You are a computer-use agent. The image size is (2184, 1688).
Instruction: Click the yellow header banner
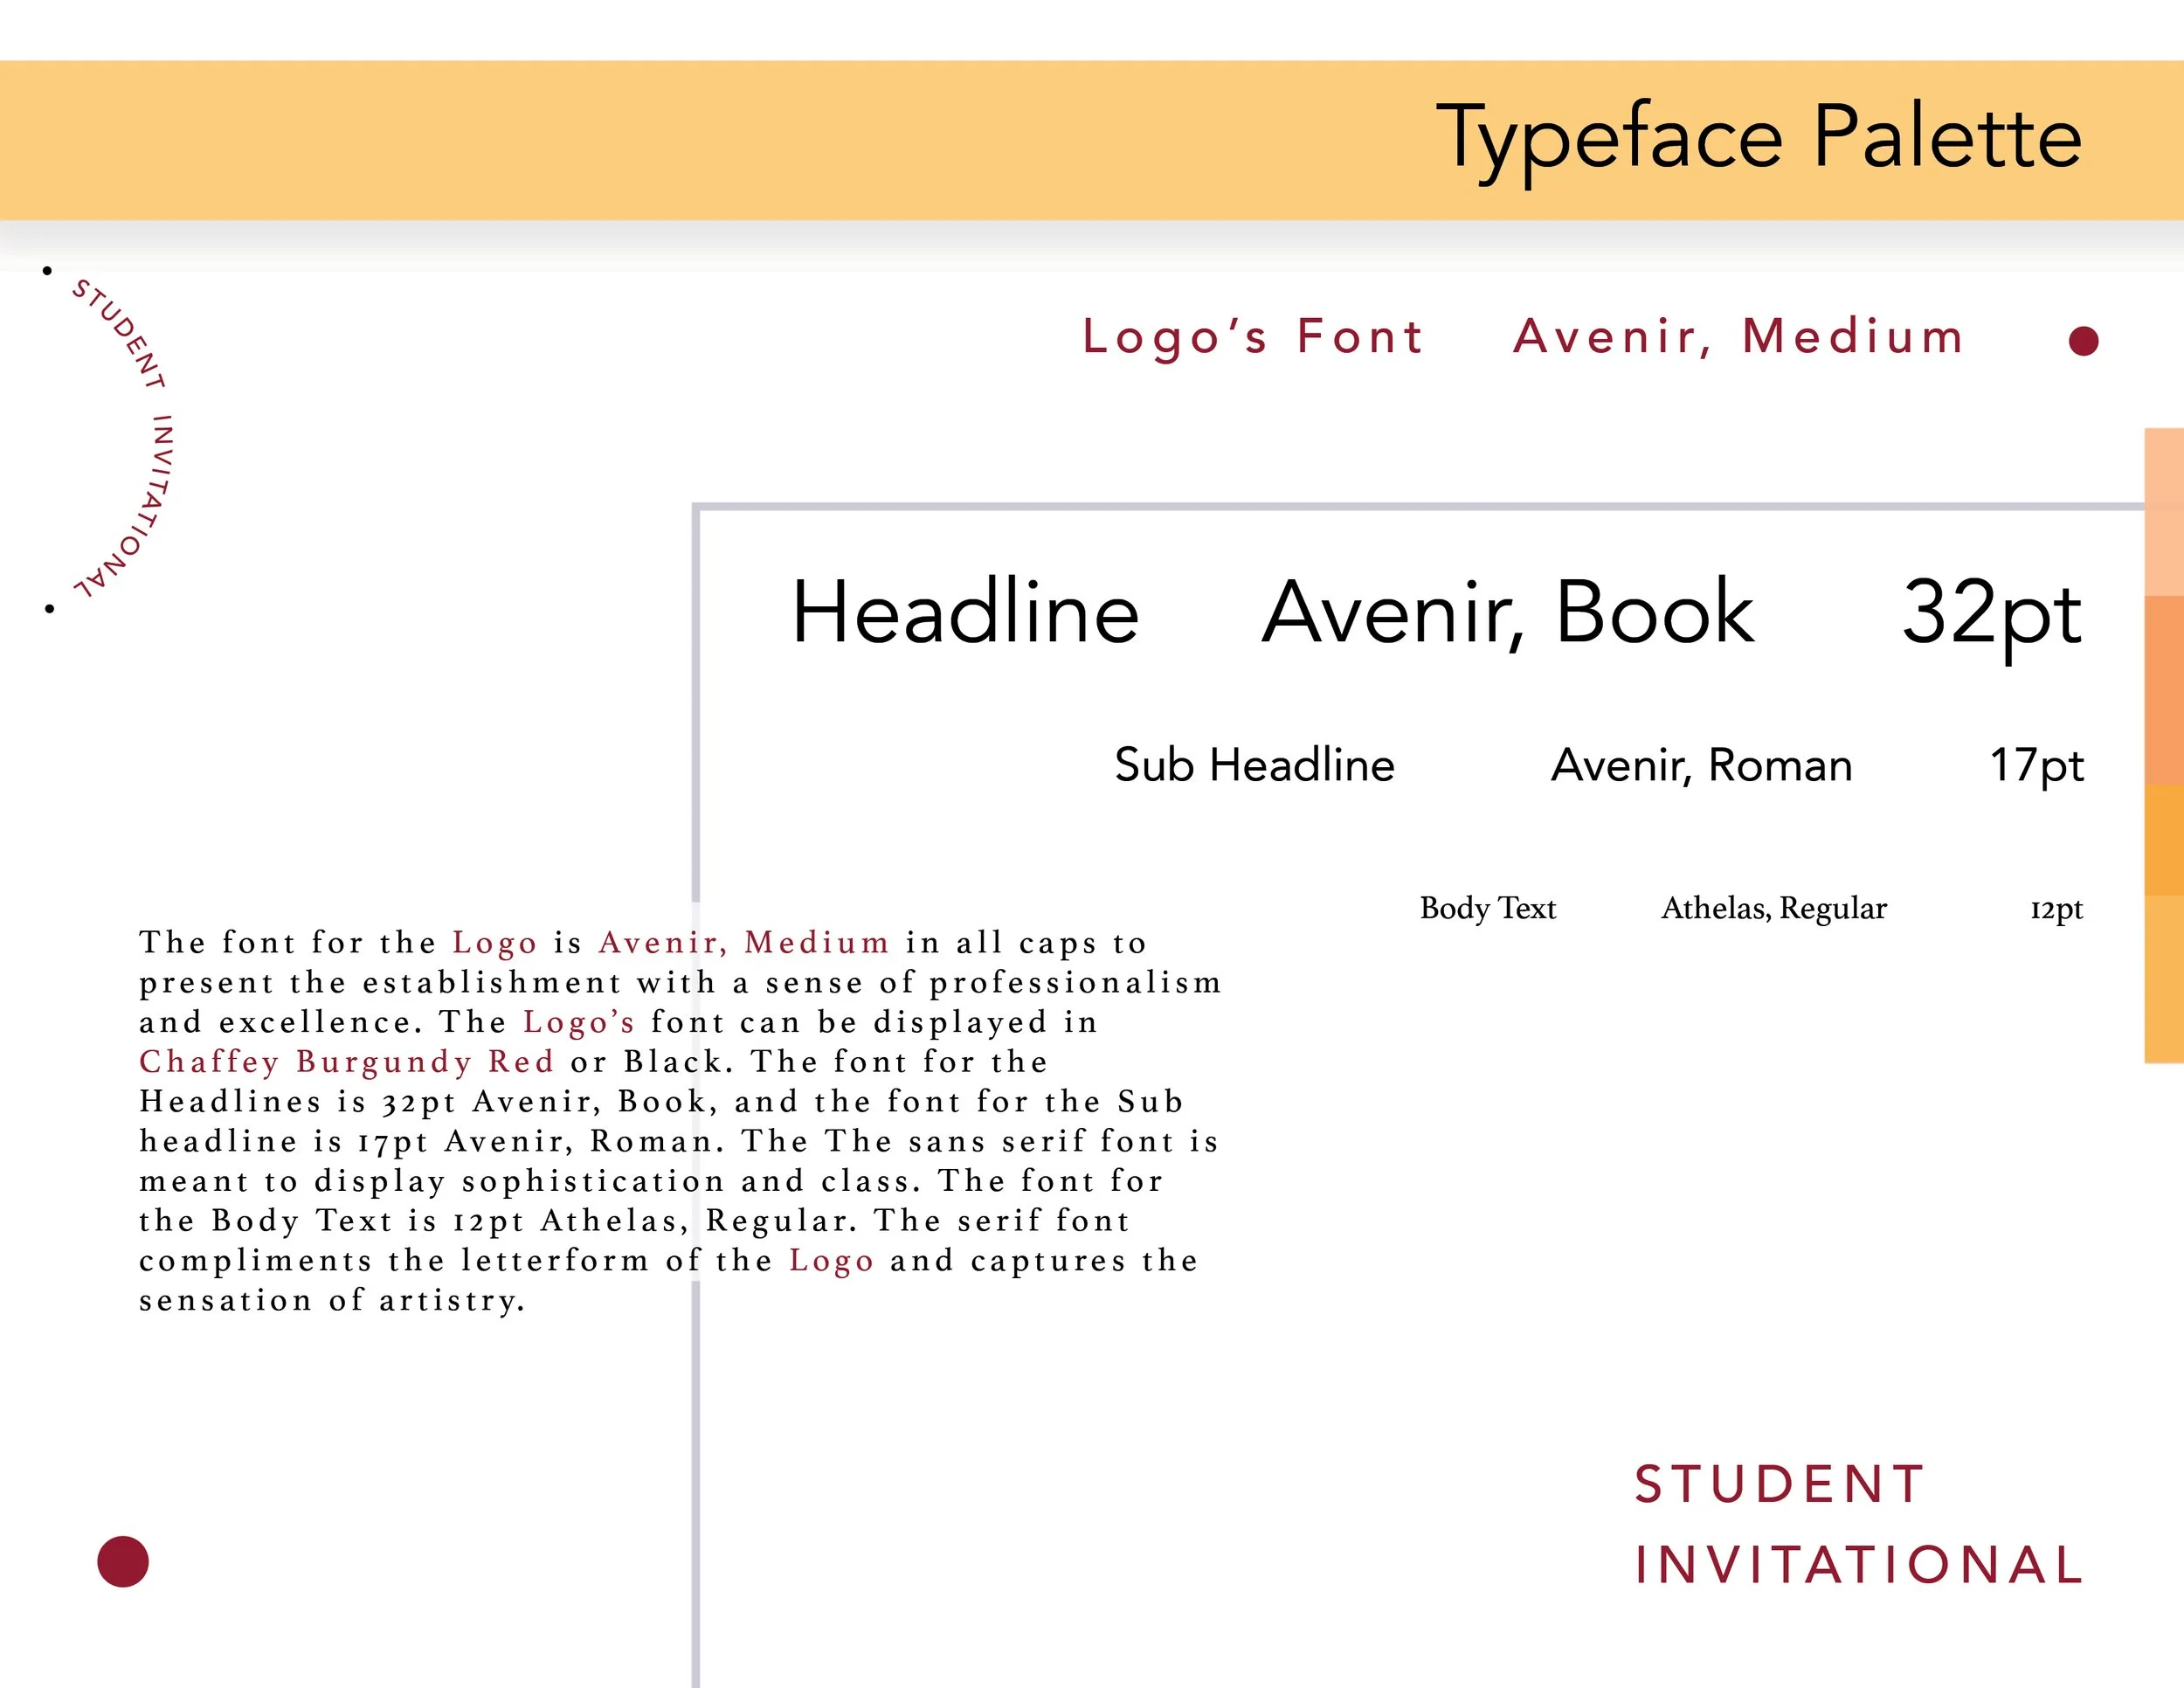point(1092,140)
